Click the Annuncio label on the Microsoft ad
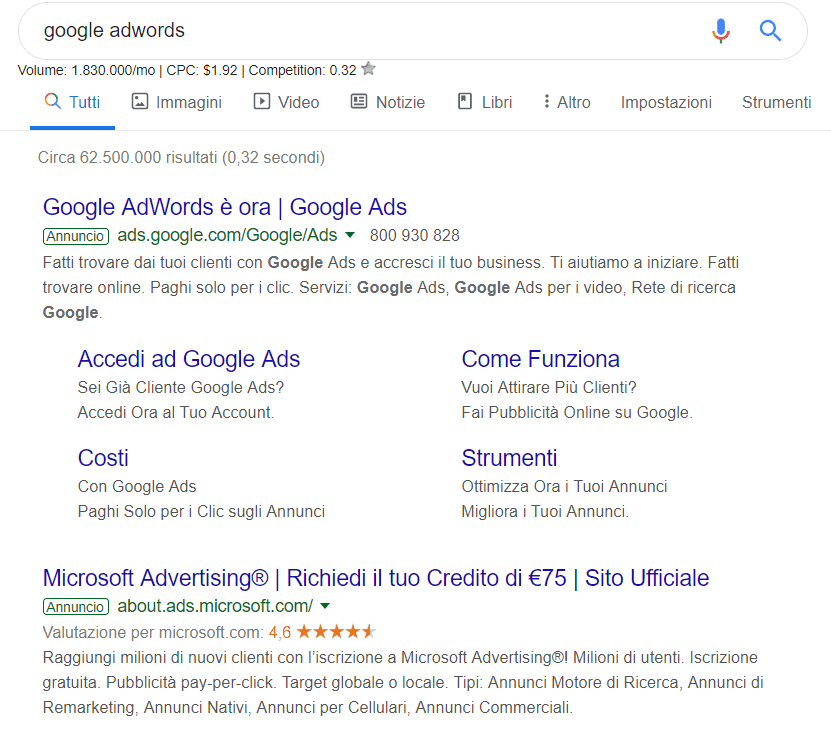 [x=76, y=607]
